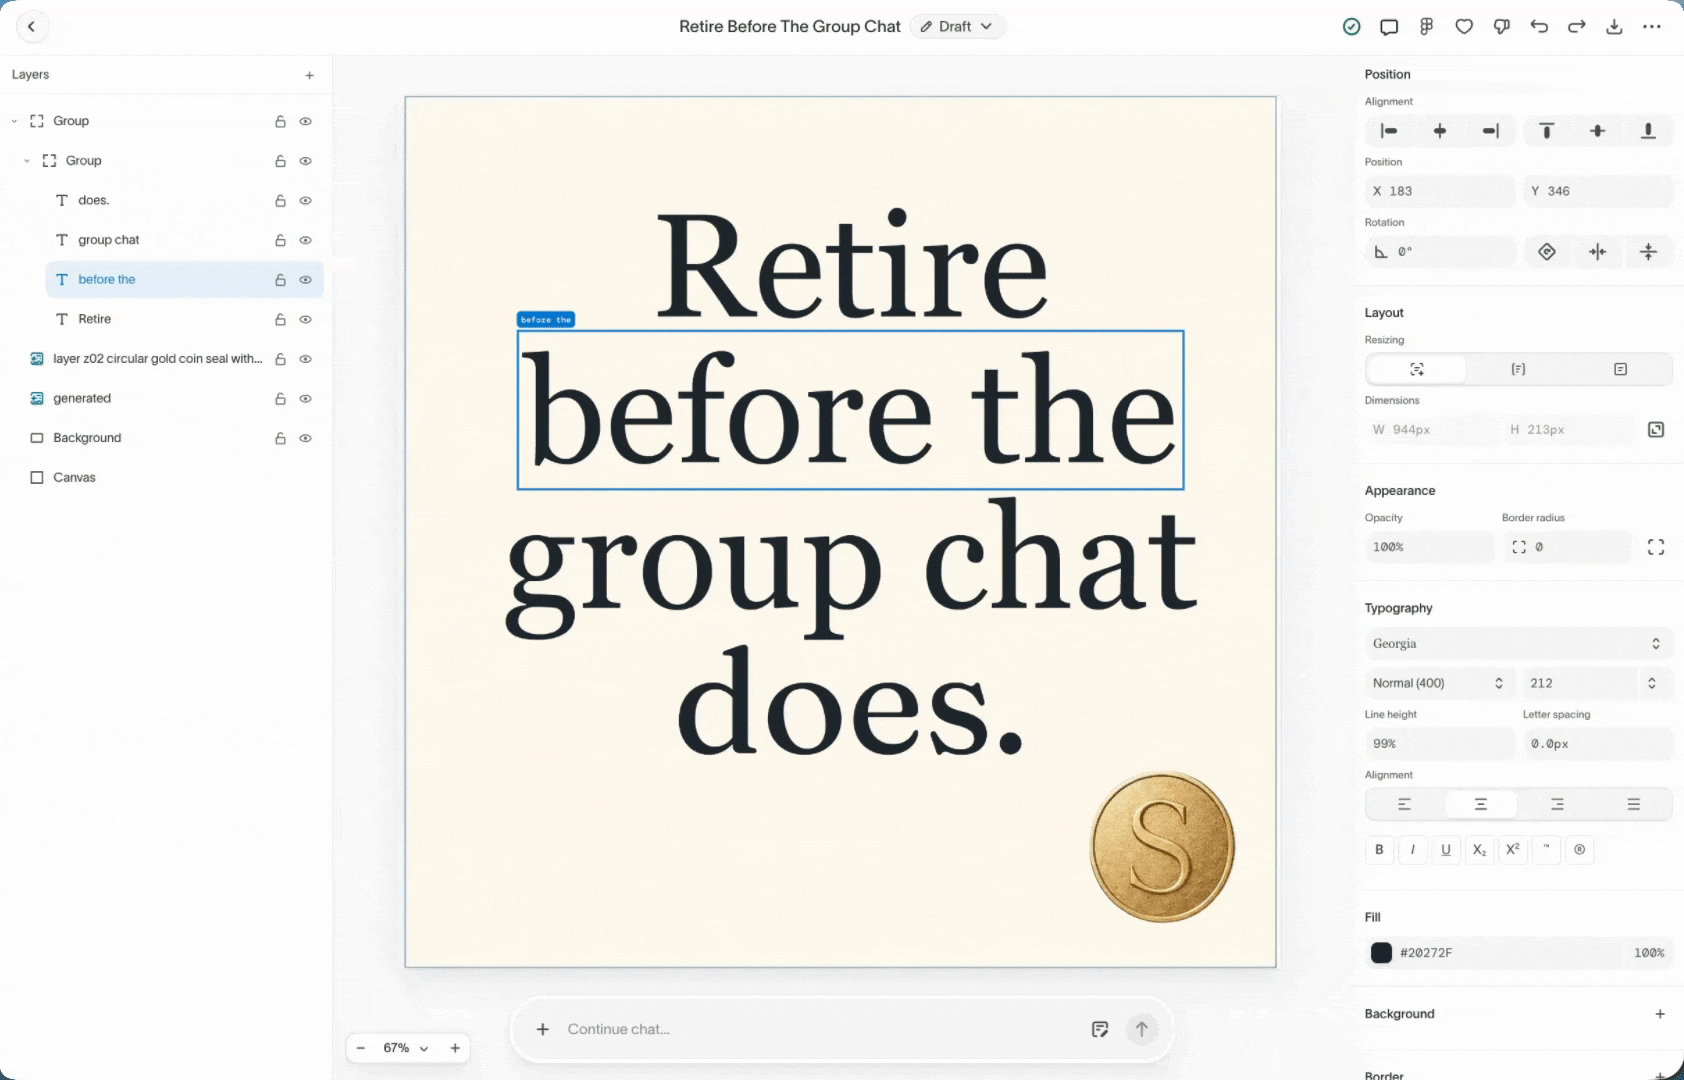The width and height of the screenshot is (1684, 1080).
Task: Open the comments speech-bubble icon in header
Action: [1389, 27]
